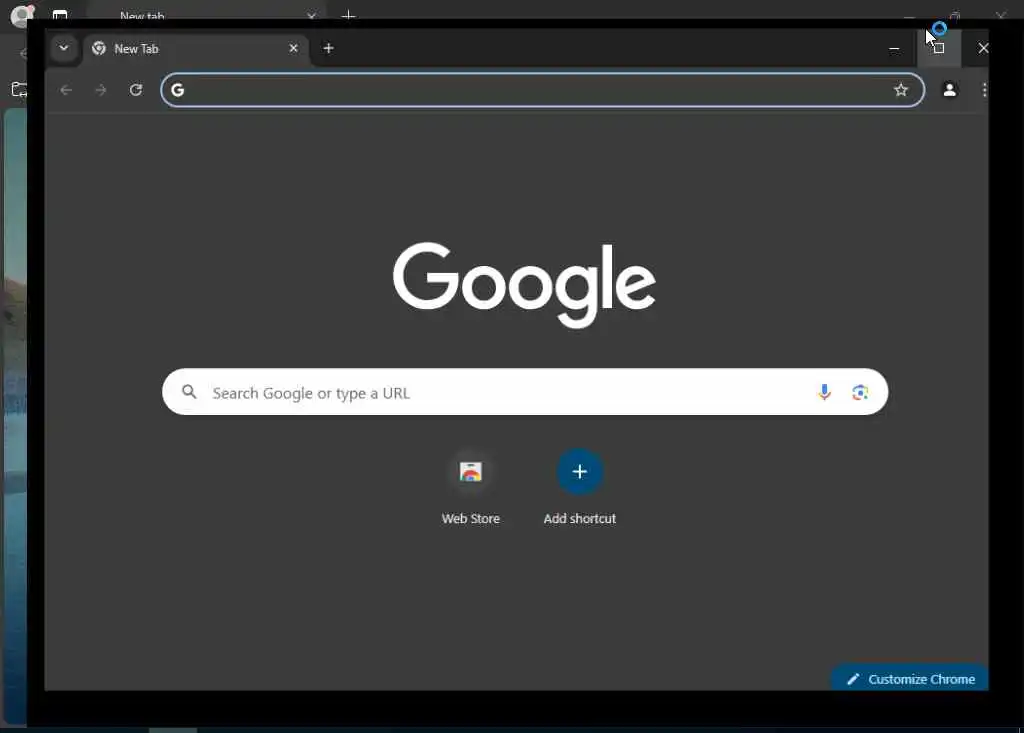This screenshot has height=733, width=1024.
Task: Close the New Tab tab in Chrome
Action: 293,48
